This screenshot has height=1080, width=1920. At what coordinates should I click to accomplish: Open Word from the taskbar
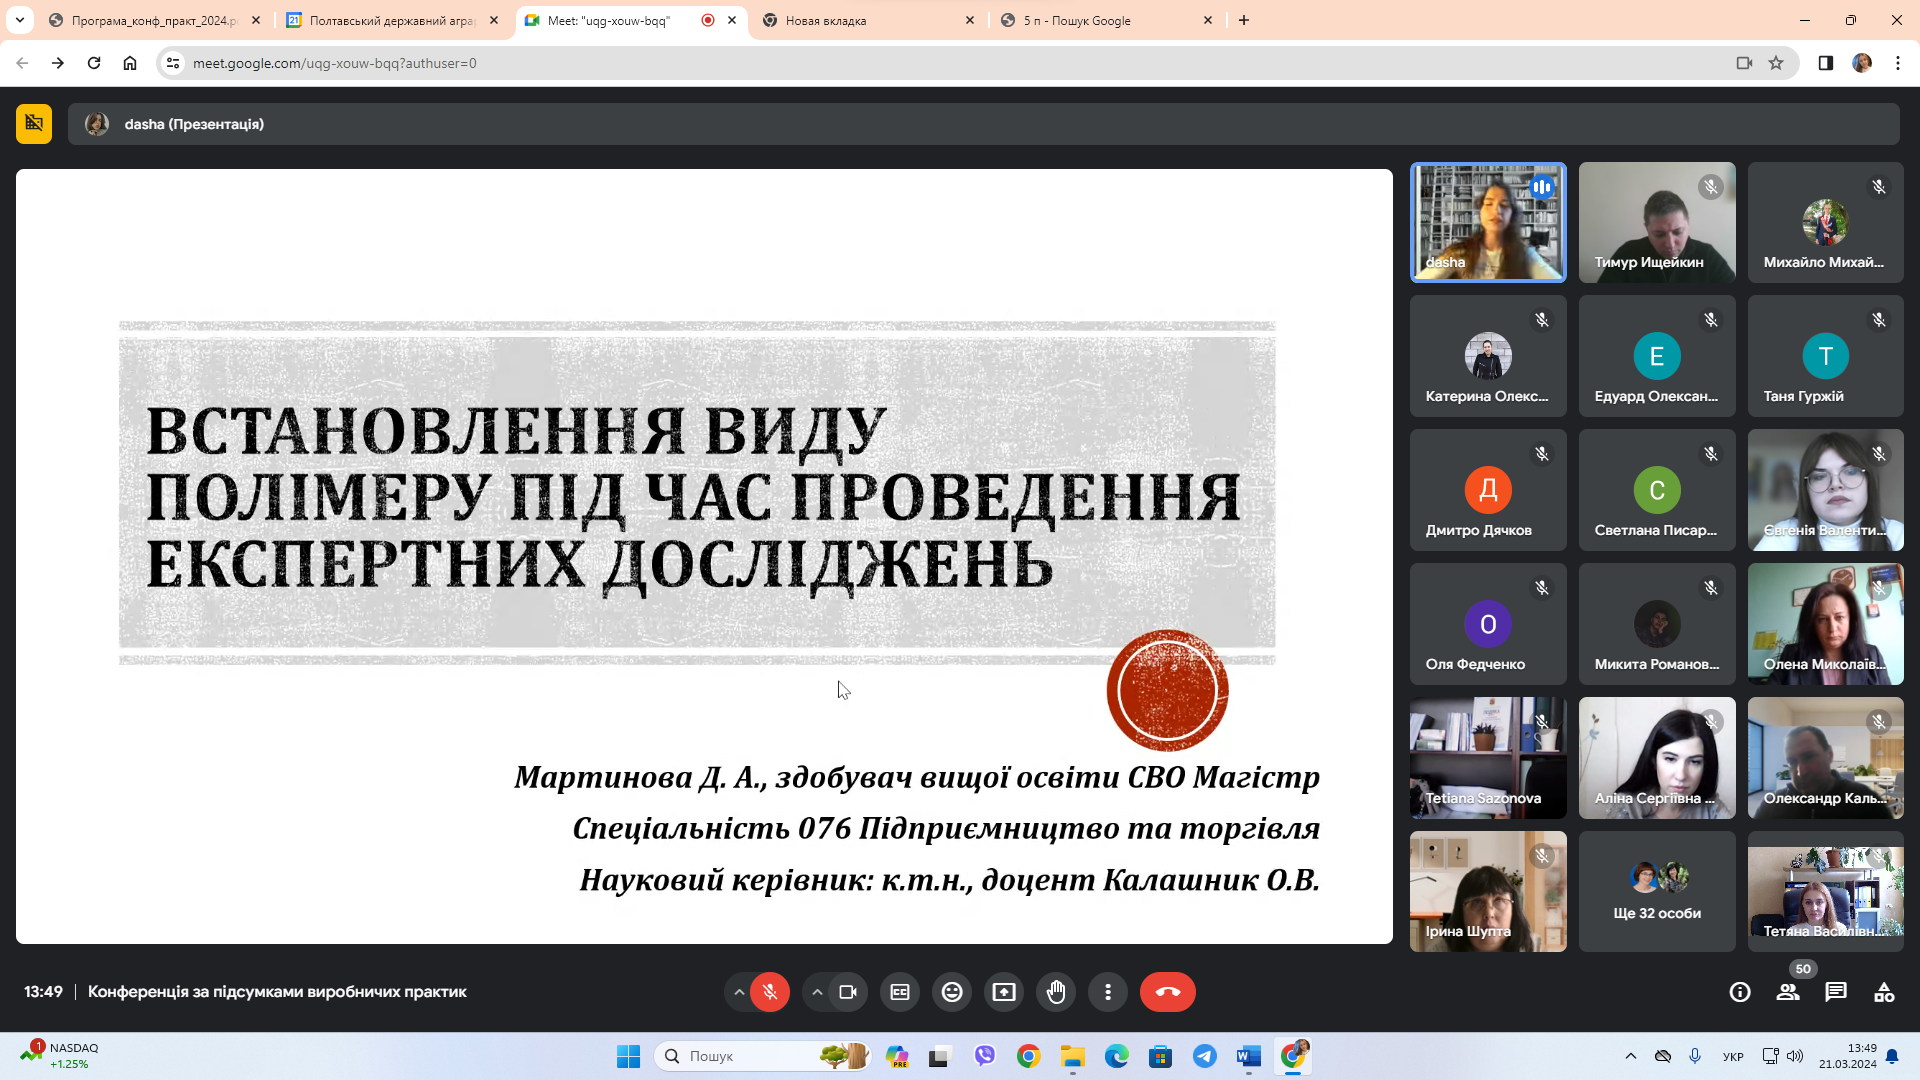1249,1056
